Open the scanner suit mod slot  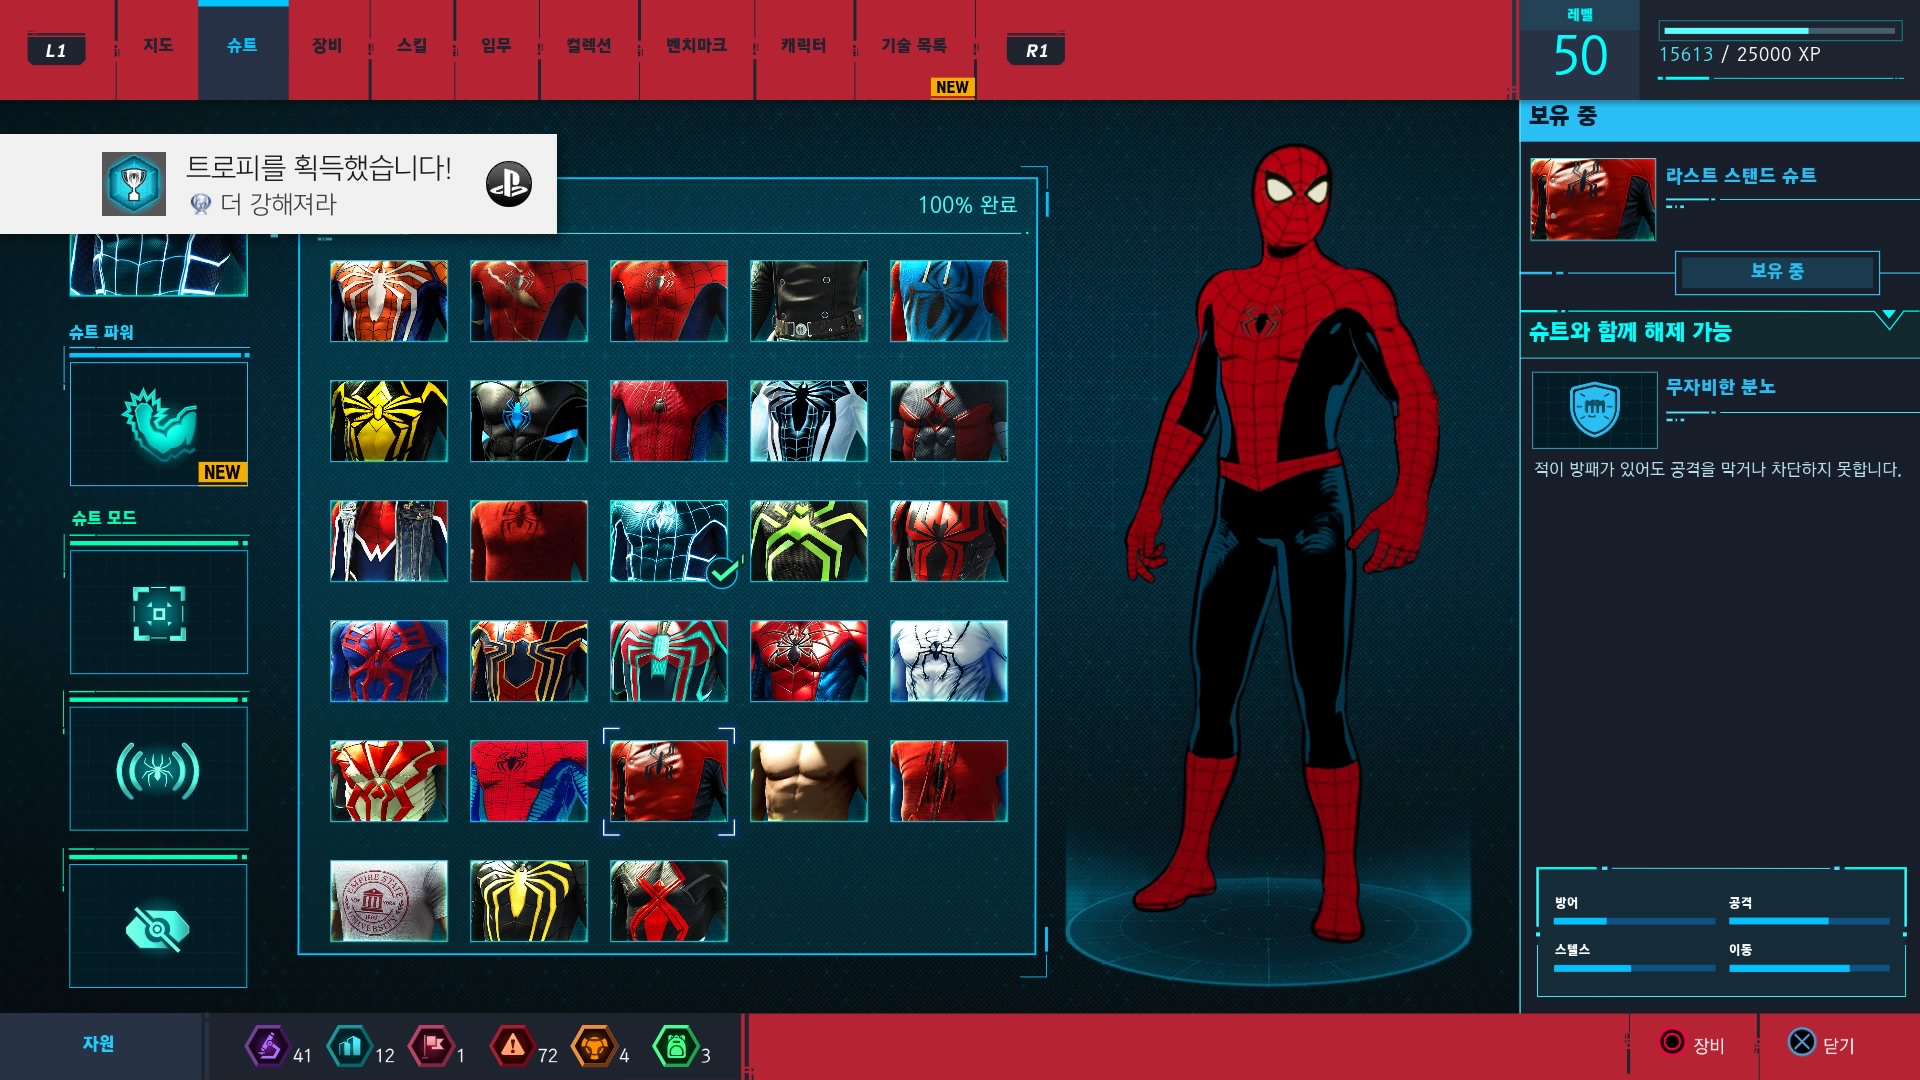point(158,612)
